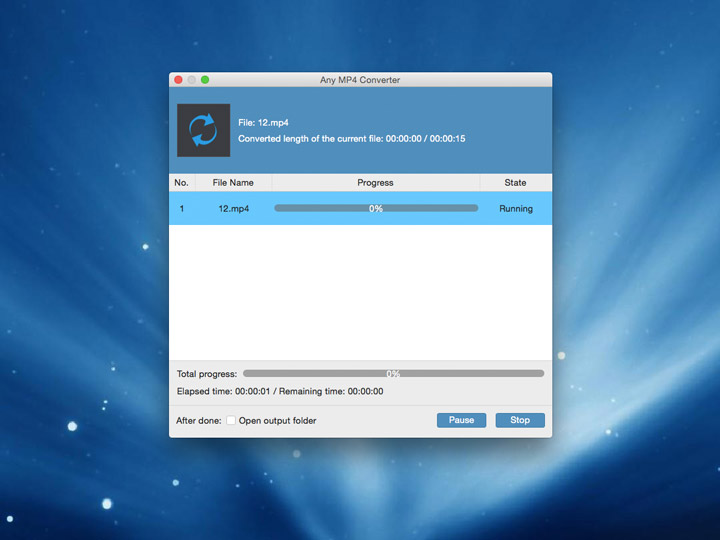Click the File: 12.mp4 header text

(263, 123)
